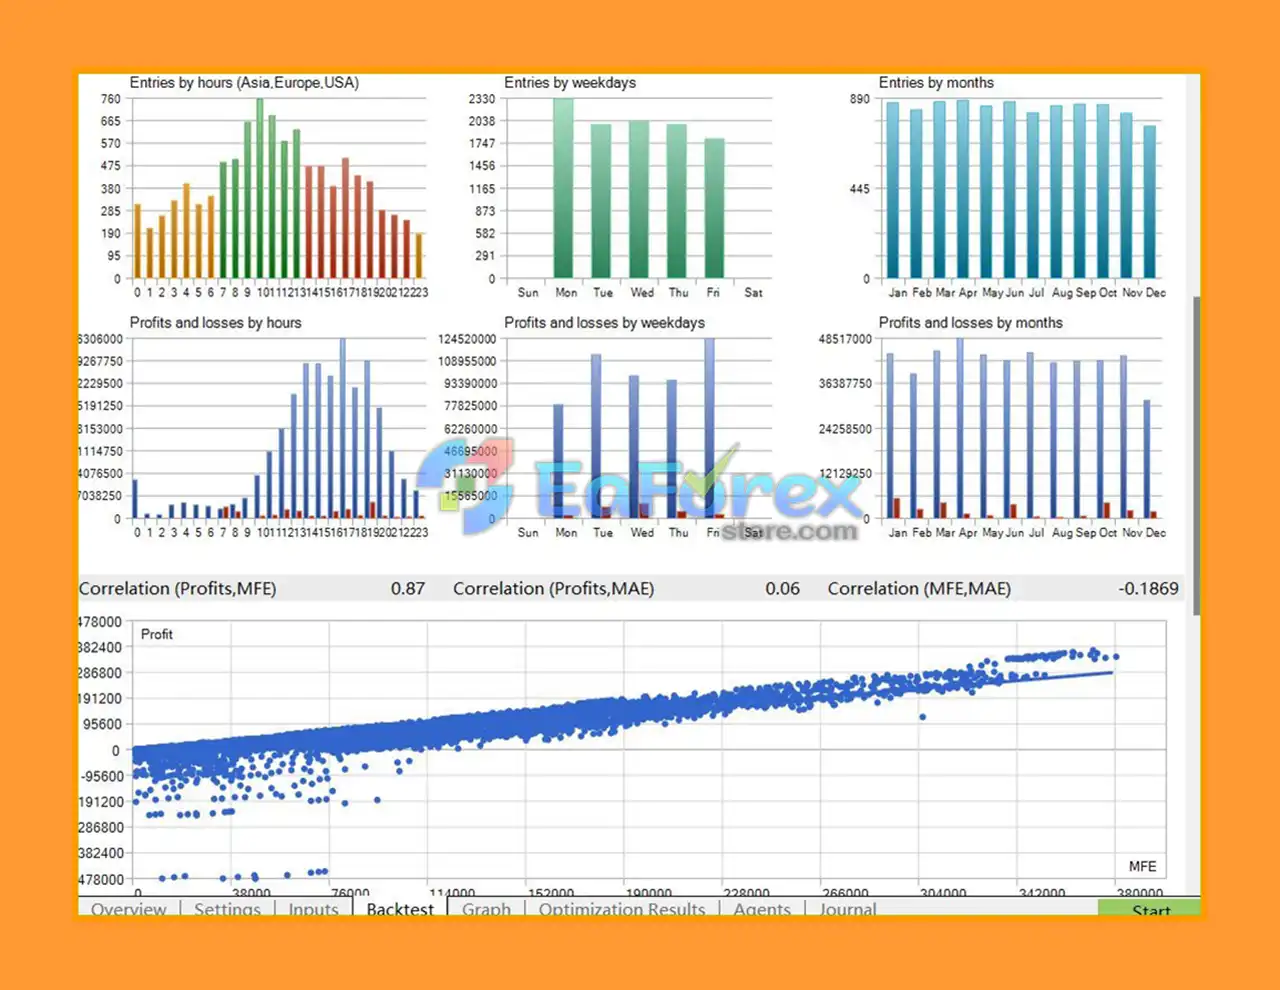Click the 48517000 axis value in months profits
The width and height of the screenshot is (1280, 990).
coord(845,339)
